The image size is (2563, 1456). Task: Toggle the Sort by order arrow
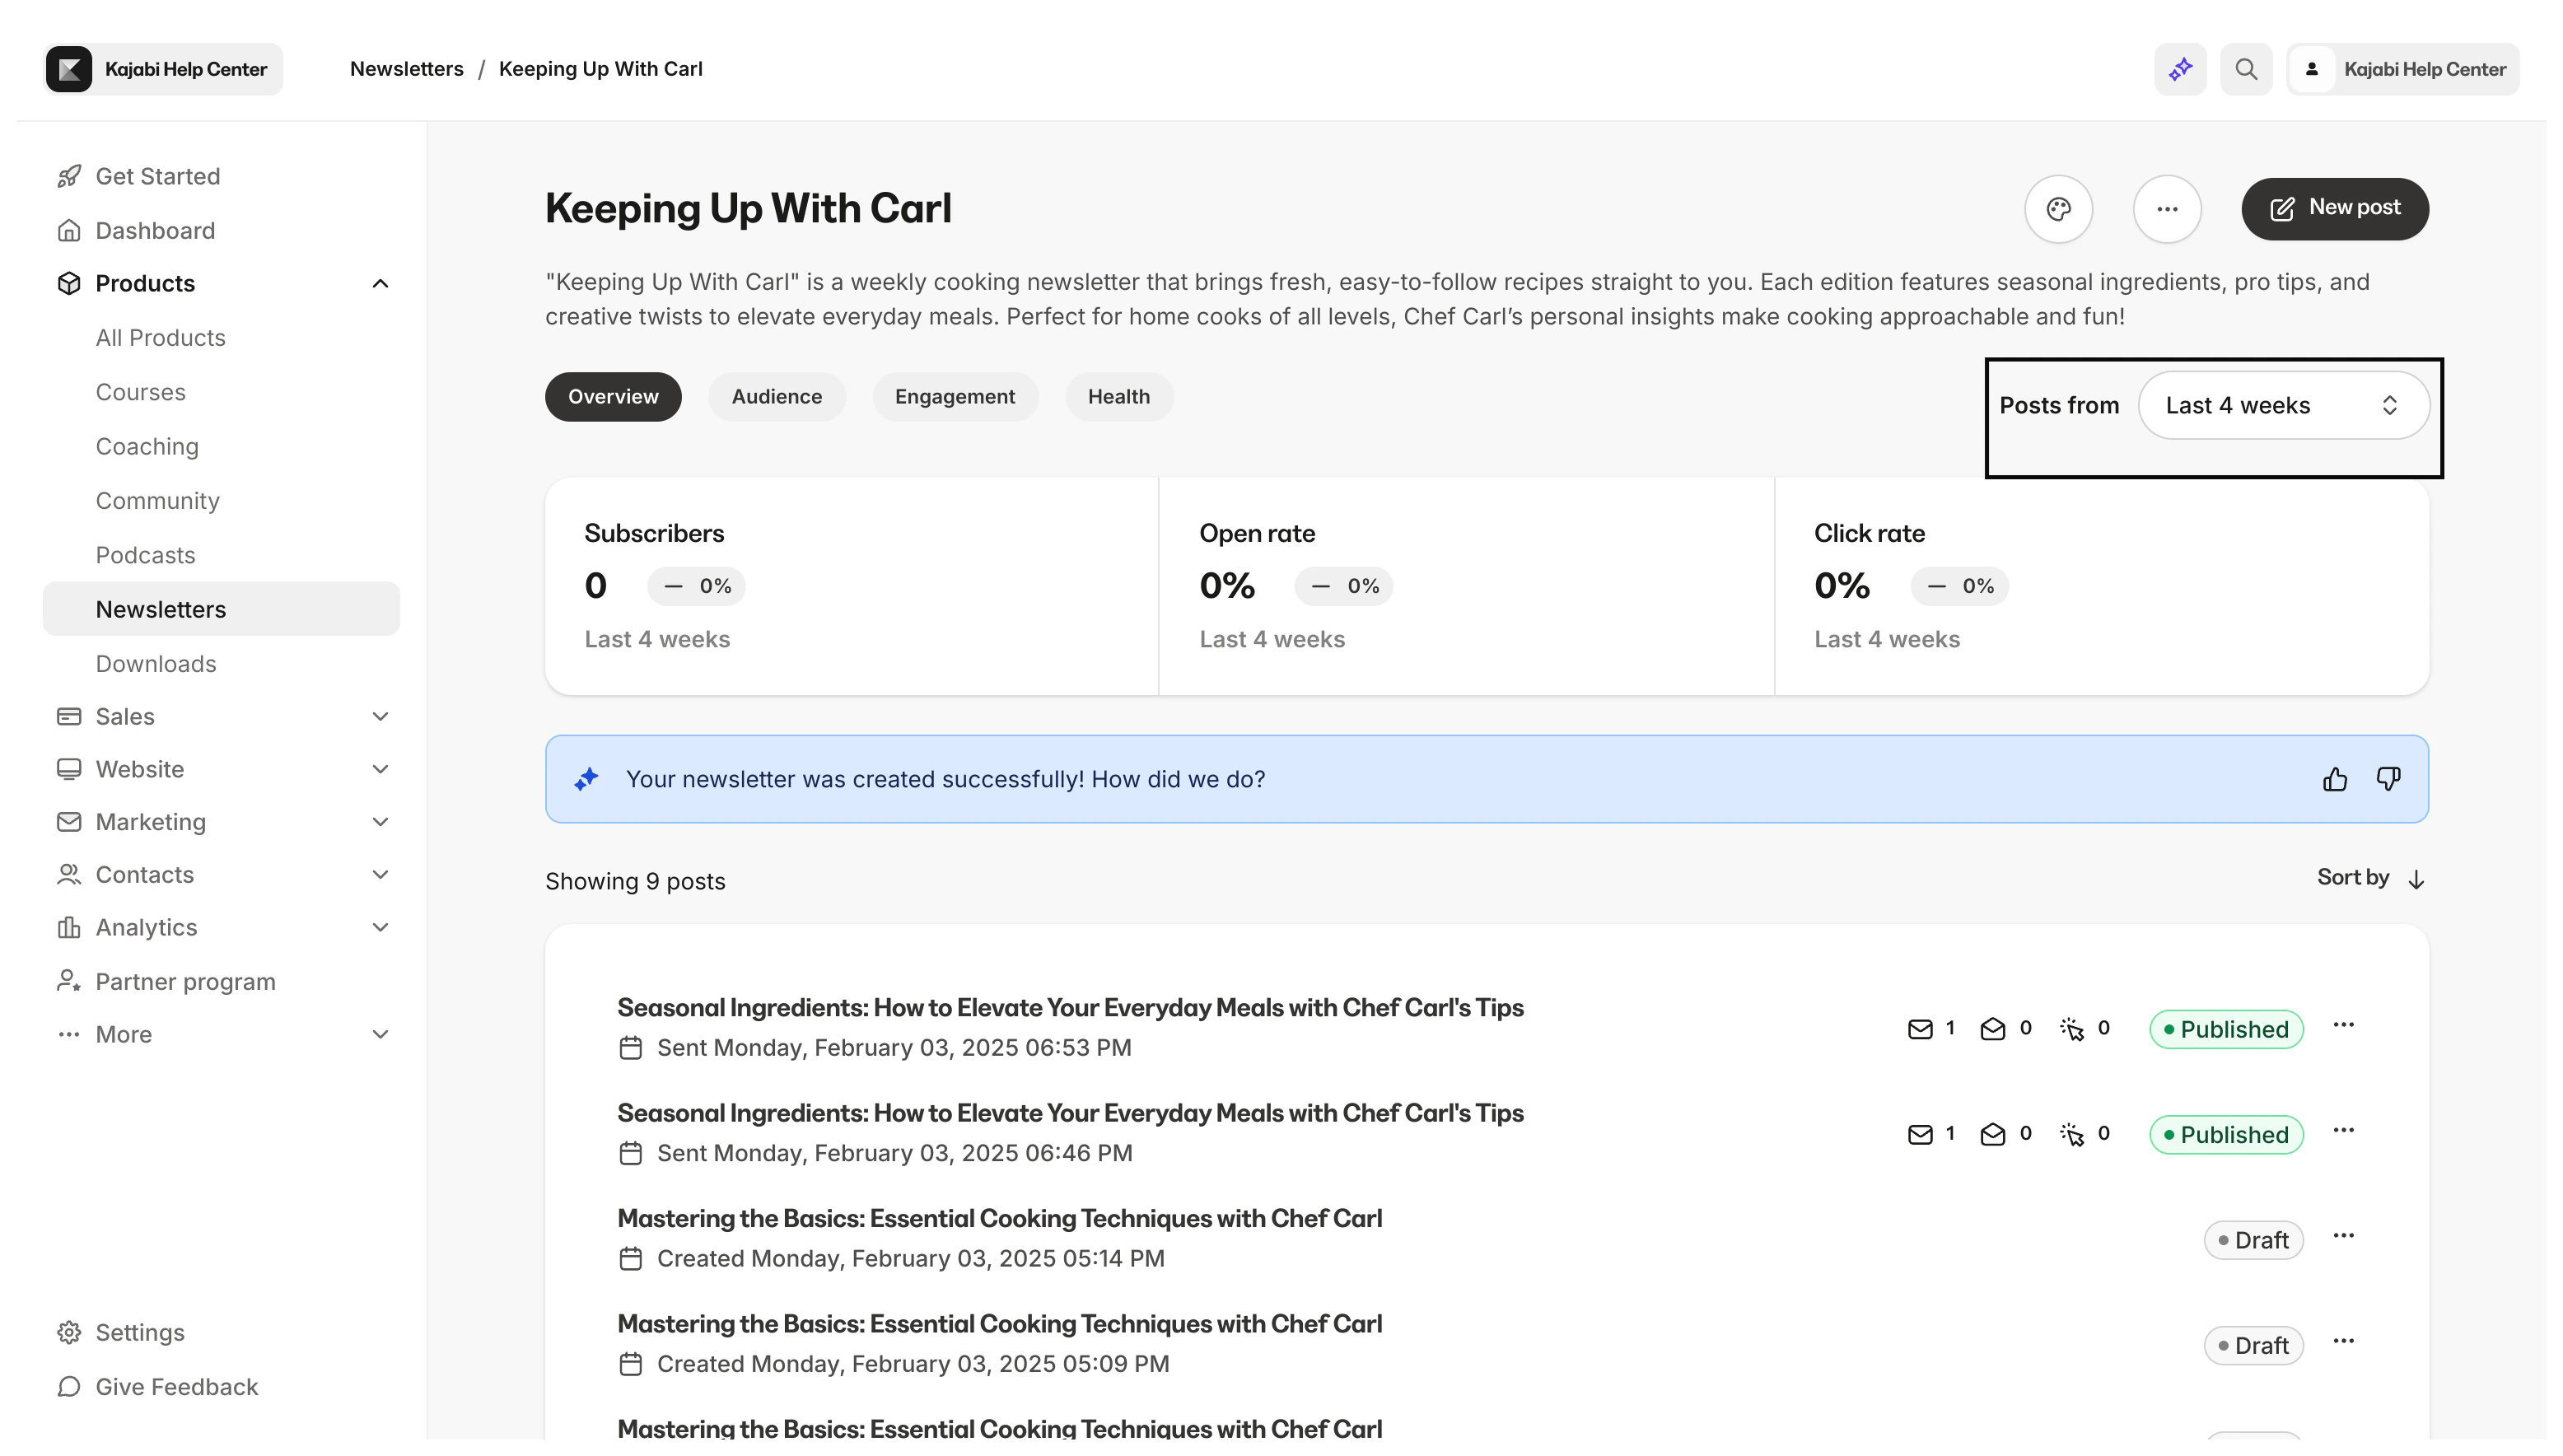[x=2416, y=879]
